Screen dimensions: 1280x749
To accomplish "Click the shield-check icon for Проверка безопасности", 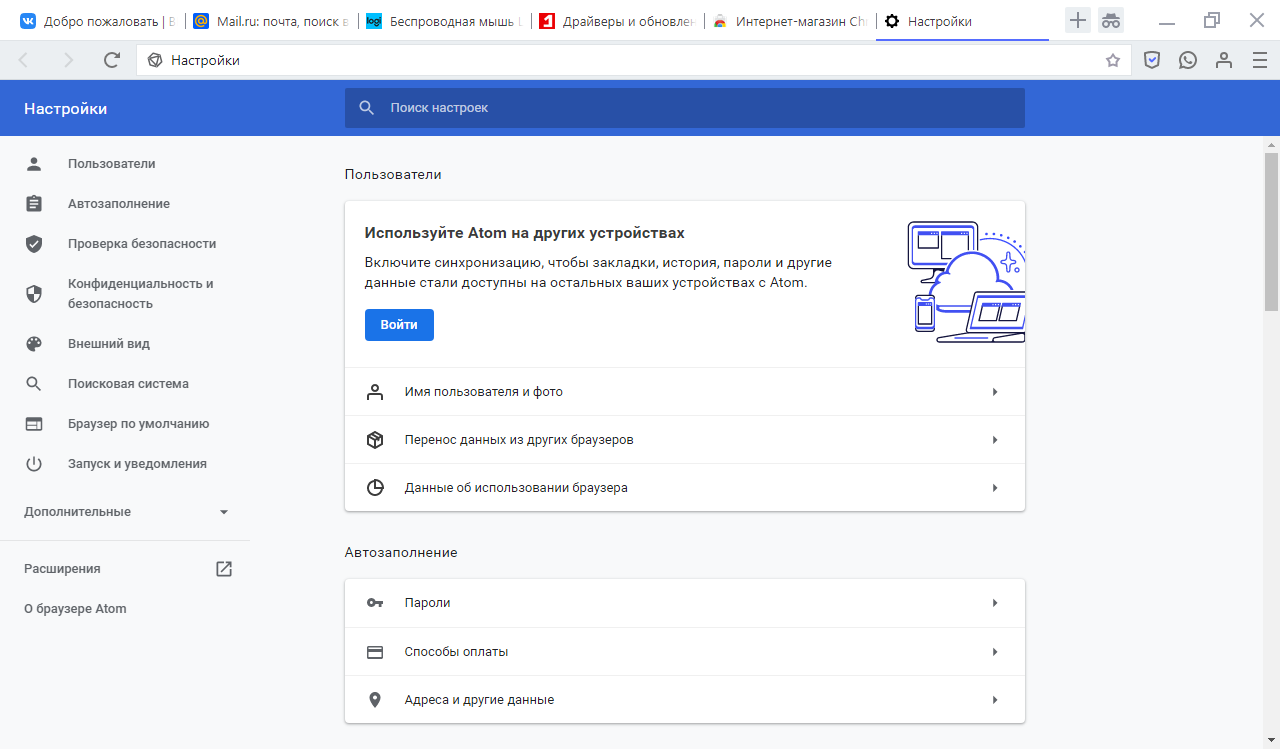I will [34, 243].
